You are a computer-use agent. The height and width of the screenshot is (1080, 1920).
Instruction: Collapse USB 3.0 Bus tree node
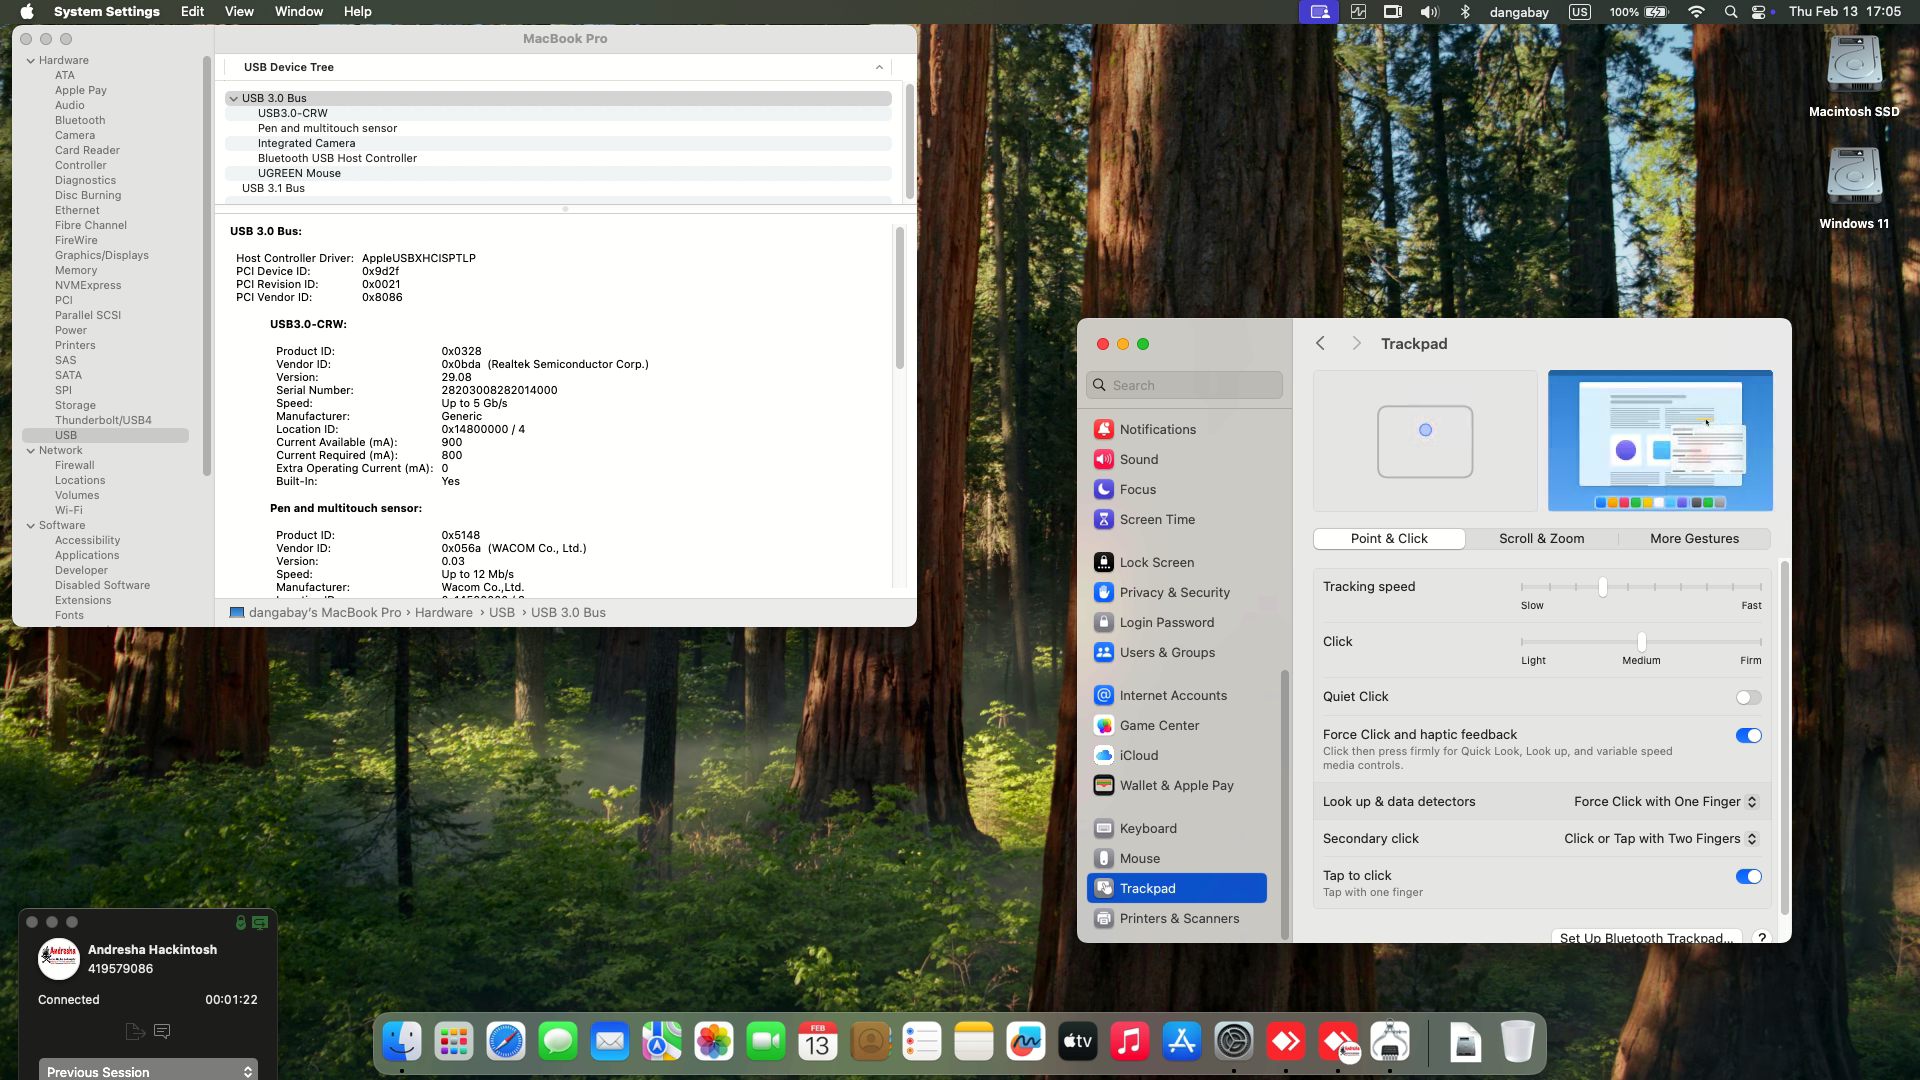coord(233,98)
